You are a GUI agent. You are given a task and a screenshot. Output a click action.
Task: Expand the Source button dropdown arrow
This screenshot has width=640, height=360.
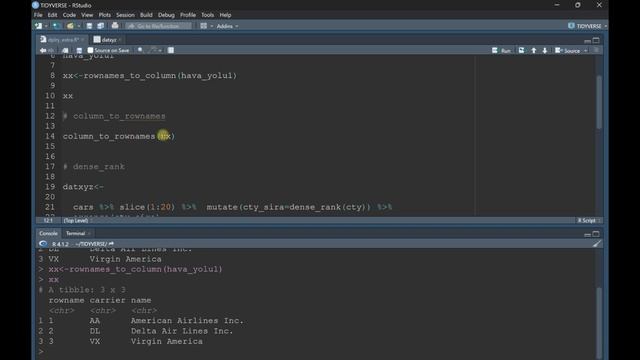pyautogui.click(x=586, y=51)
